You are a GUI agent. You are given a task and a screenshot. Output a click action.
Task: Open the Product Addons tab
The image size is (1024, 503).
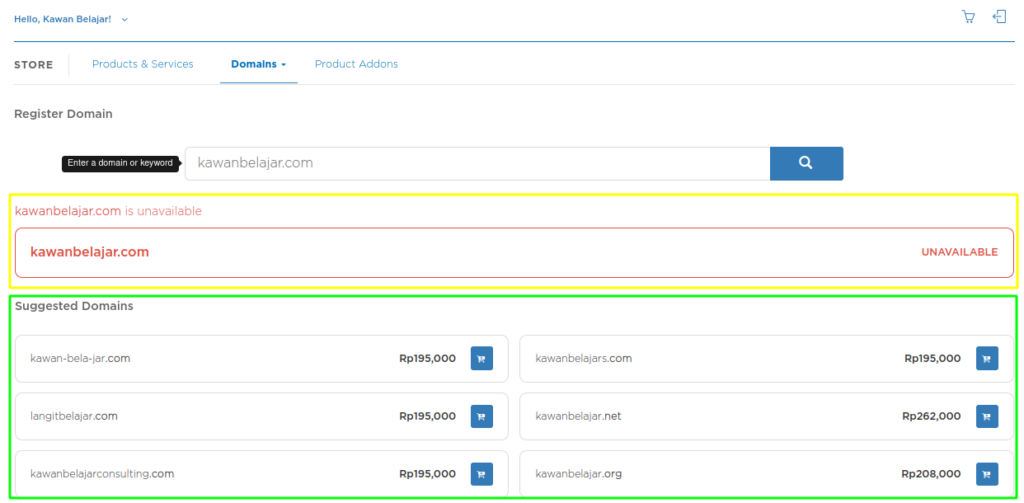point(356,64)
